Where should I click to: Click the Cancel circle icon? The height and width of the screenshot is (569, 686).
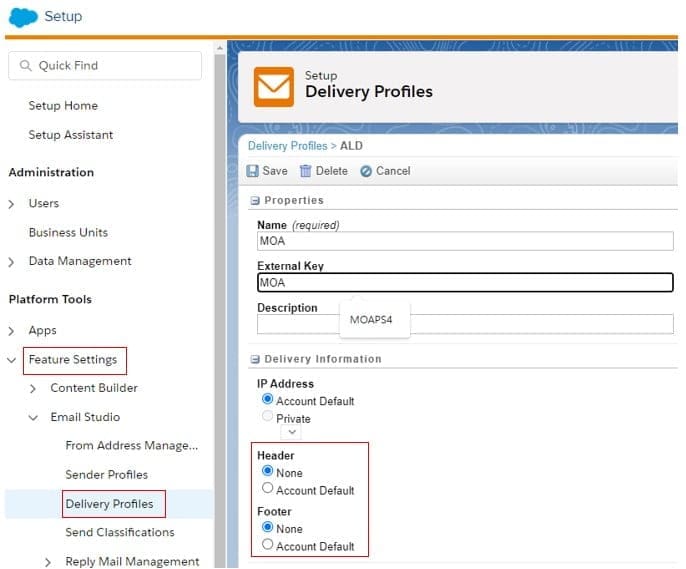pyautogui.click(x=366, y=171)
